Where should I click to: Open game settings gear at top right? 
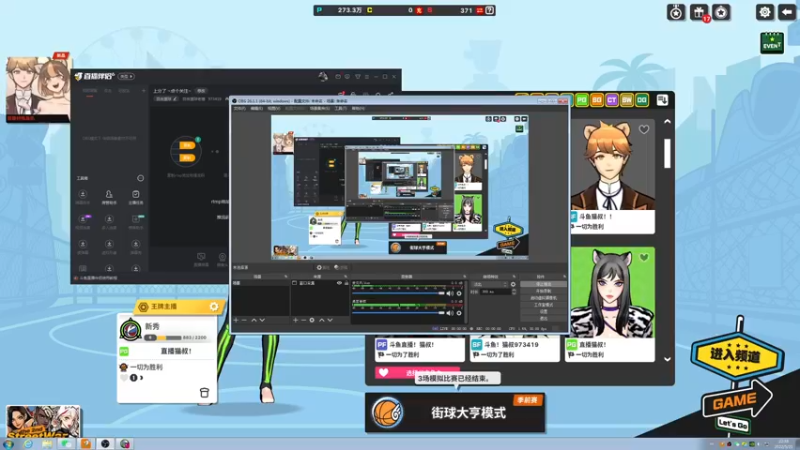coord(764,12)
